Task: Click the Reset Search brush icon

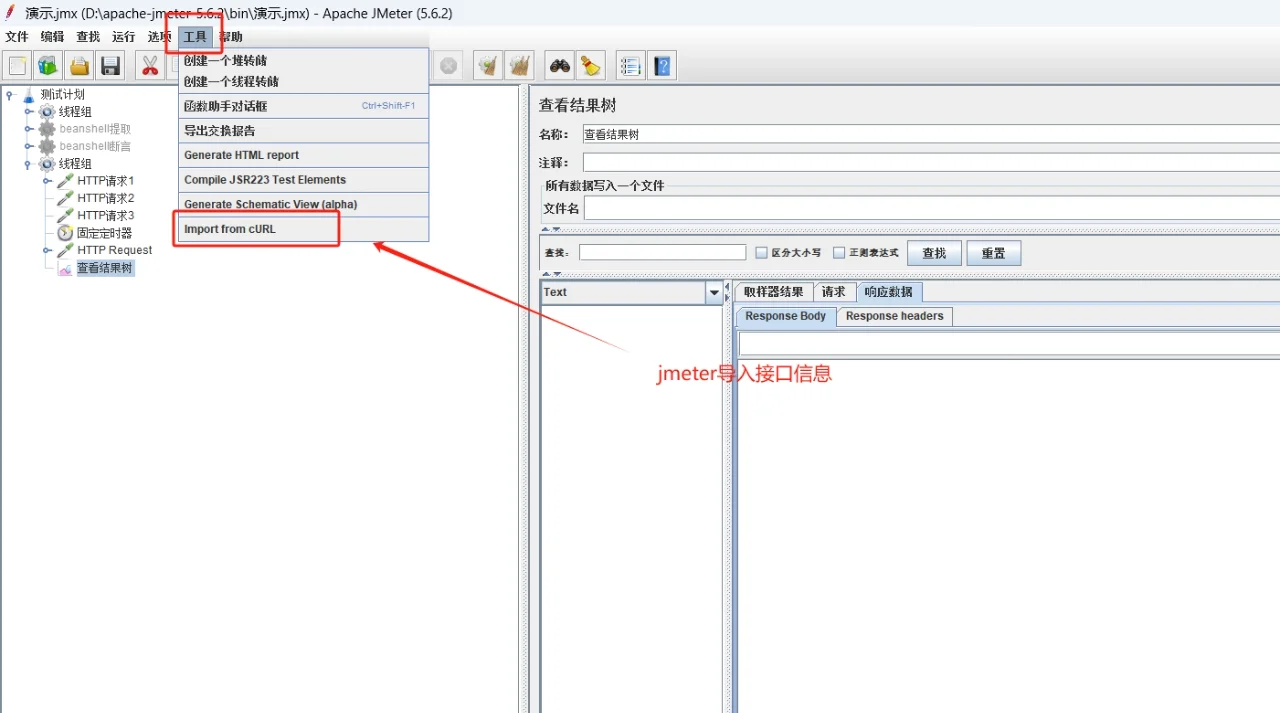Action: pos(591,66)
